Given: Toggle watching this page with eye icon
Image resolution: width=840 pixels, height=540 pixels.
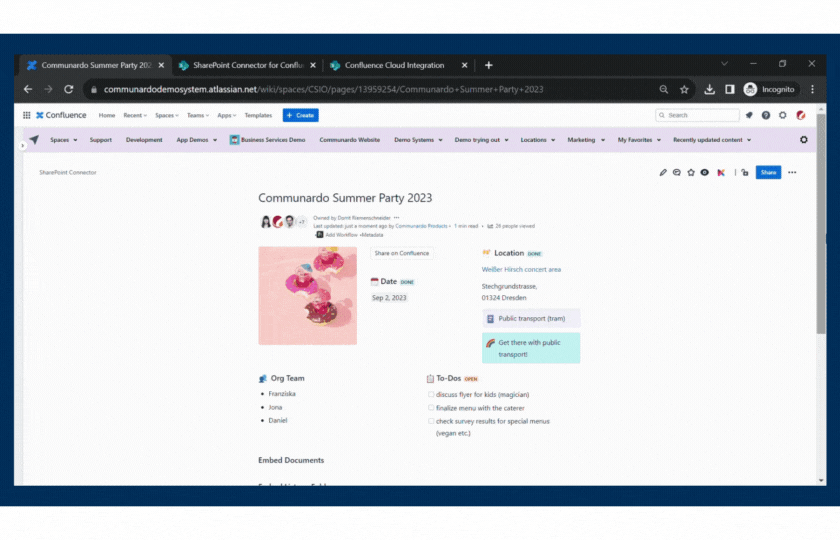Looking at the screenshot, I should [x=704, y=172].
